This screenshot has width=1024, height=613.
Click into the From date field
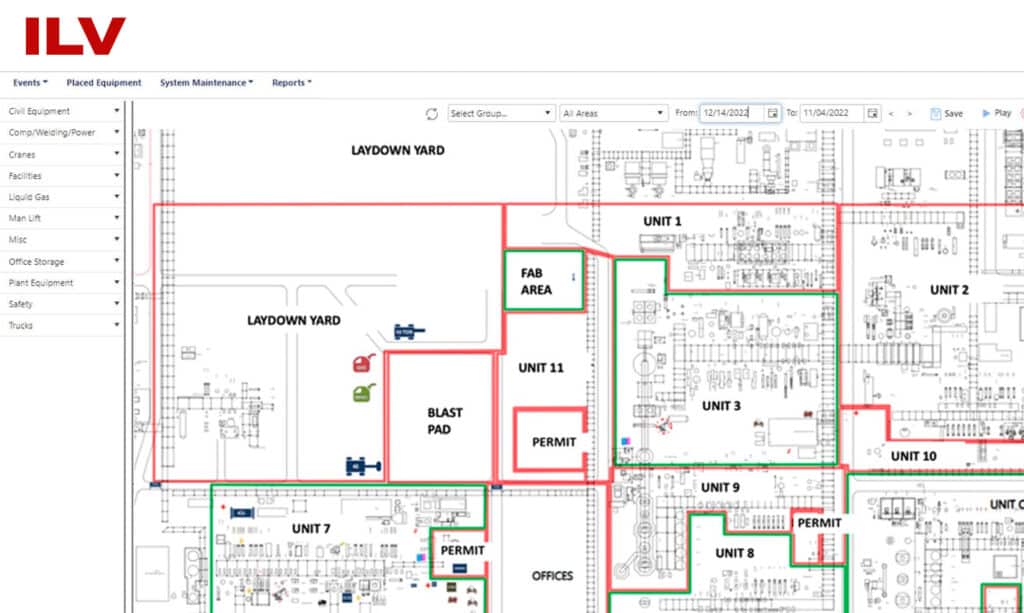point(731,114)
